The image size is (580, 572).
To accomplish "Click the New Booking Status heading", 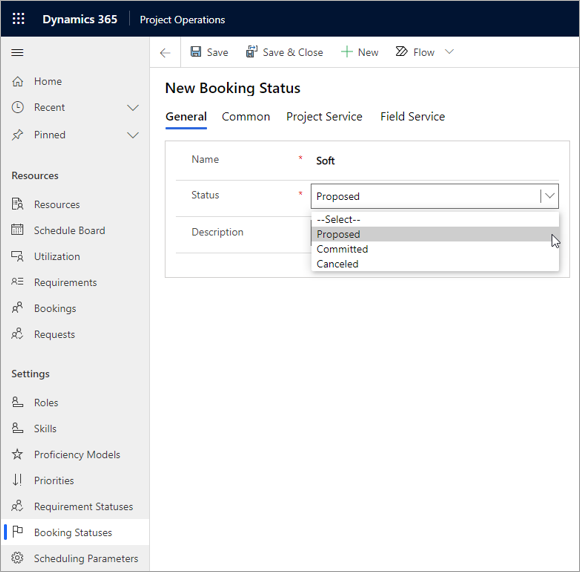I will [233, 88].
